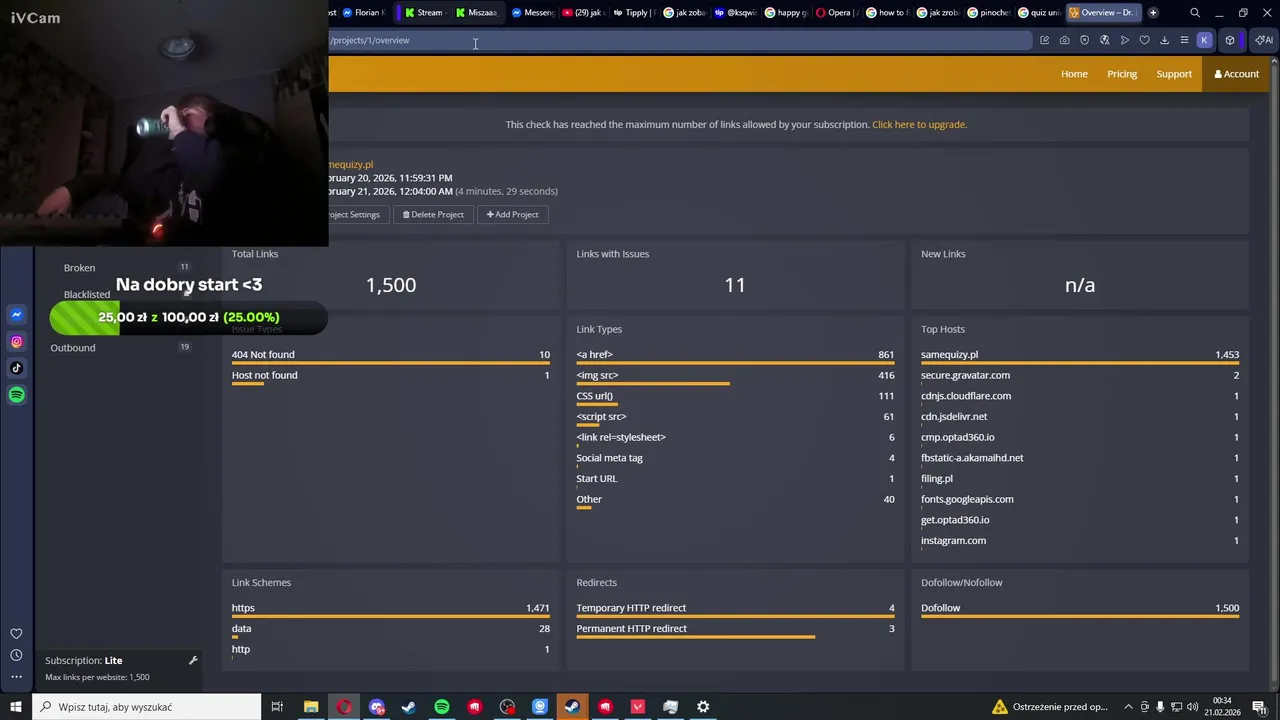This screenshot has height=720, width=1280.
Task: Open the Project Settings button
Action: click(x=358, y=214)
